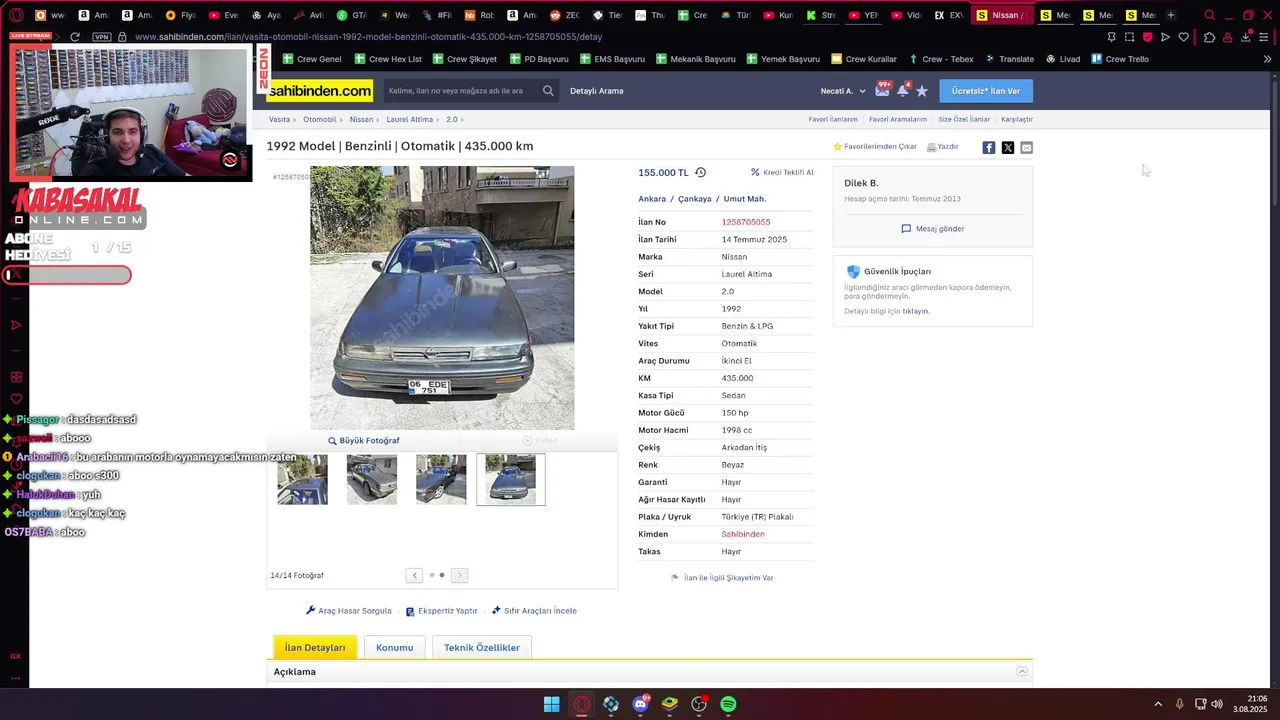Screen dimensions: 1280x720
Task: Click Kredi Teklifi Al link
Action: tap(782, 172)
